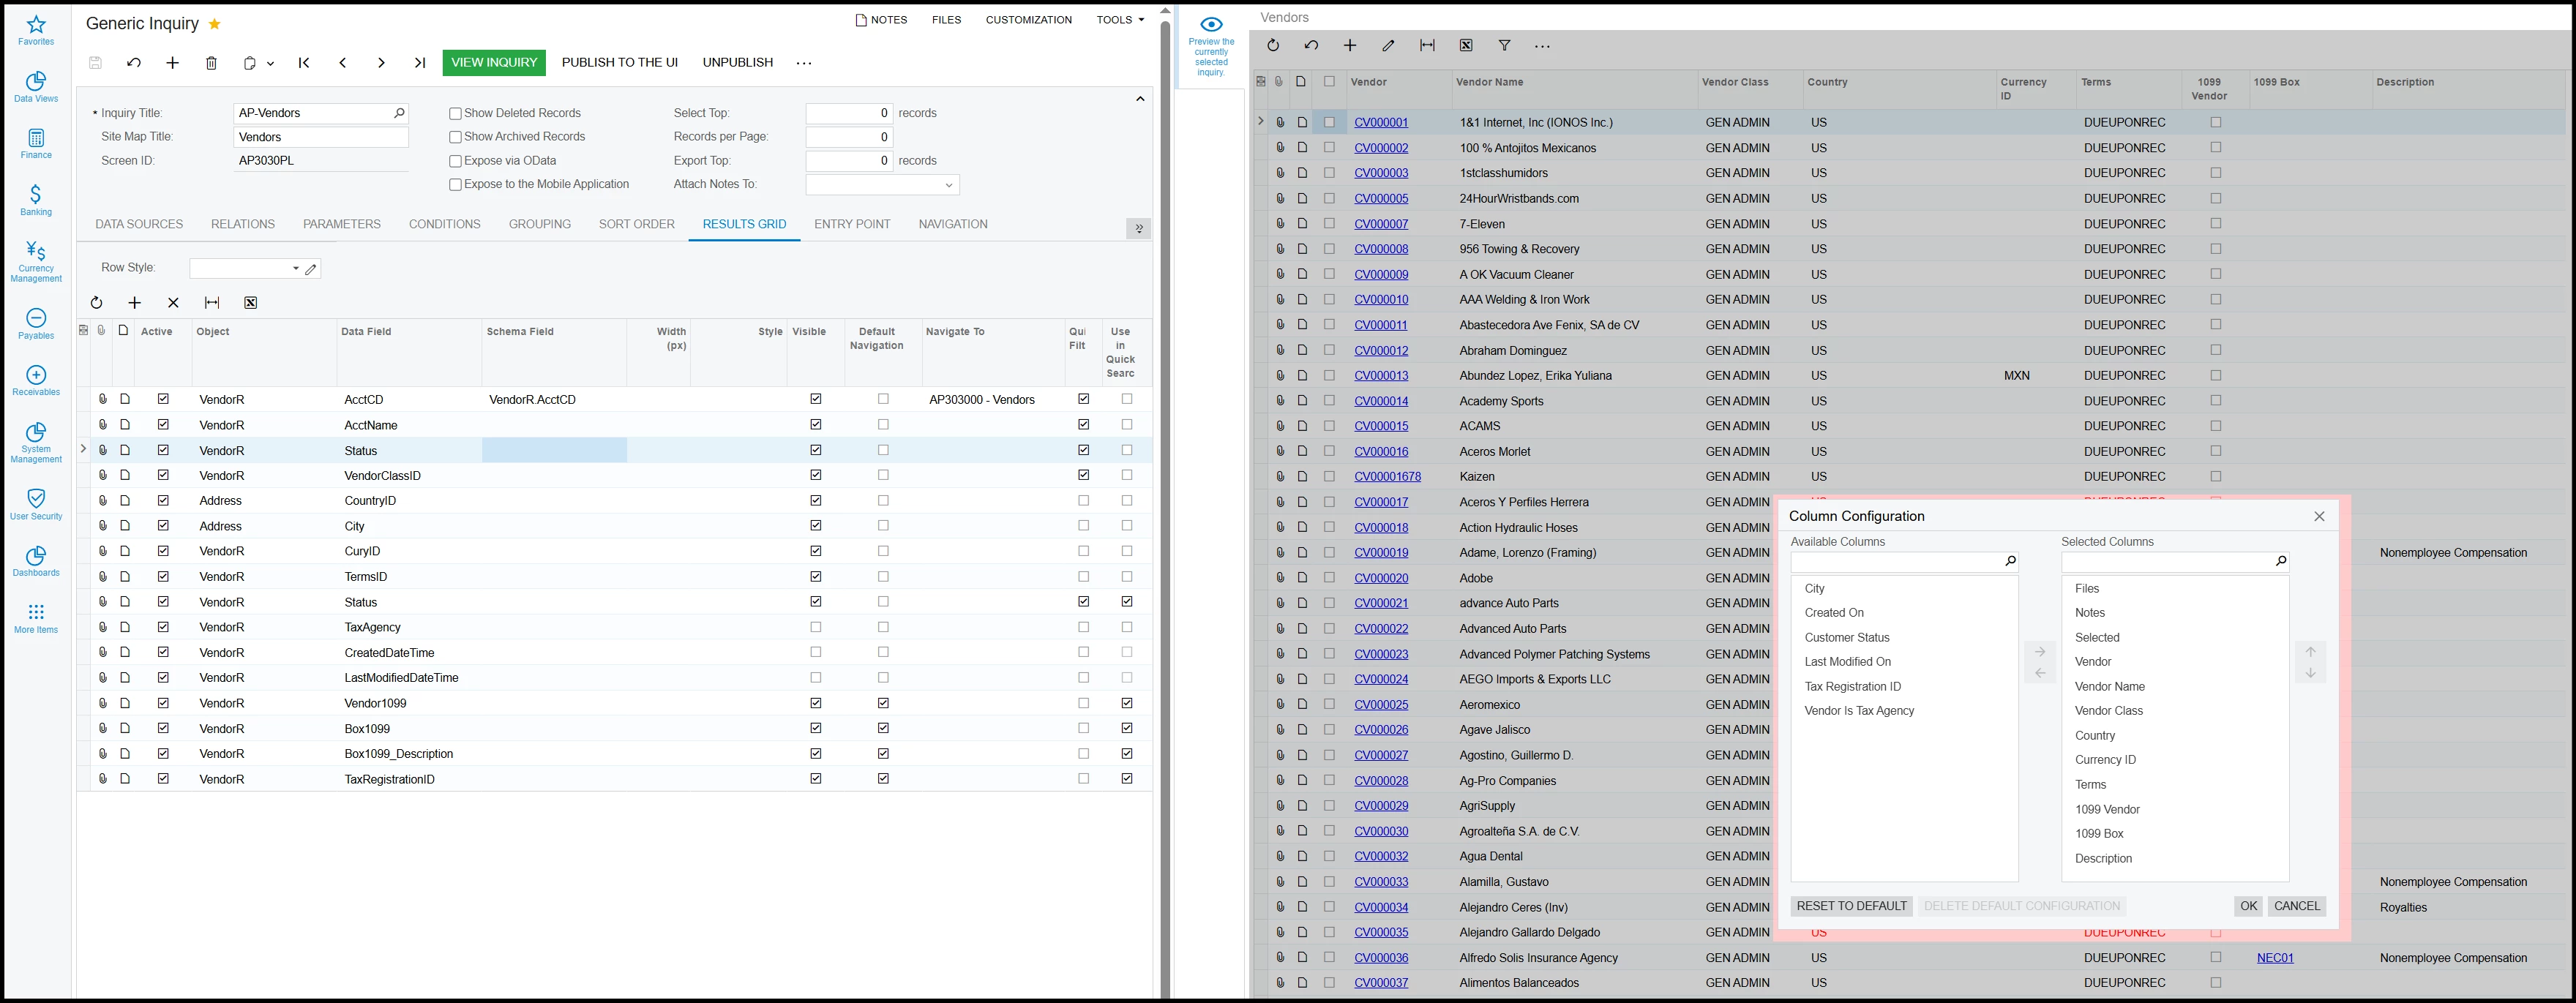Check the Visible box for TaxAgency row
The image size is (2576, 1003).
(x=816, y=627)
